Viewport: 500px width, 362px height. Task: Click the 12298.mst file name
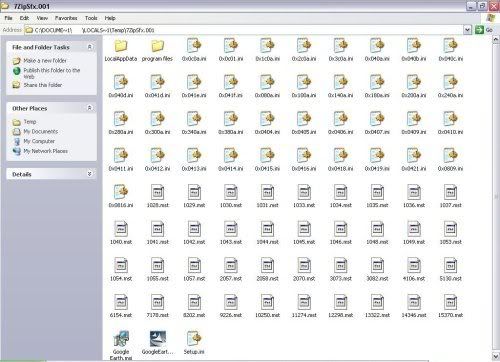tap(340, 315)
